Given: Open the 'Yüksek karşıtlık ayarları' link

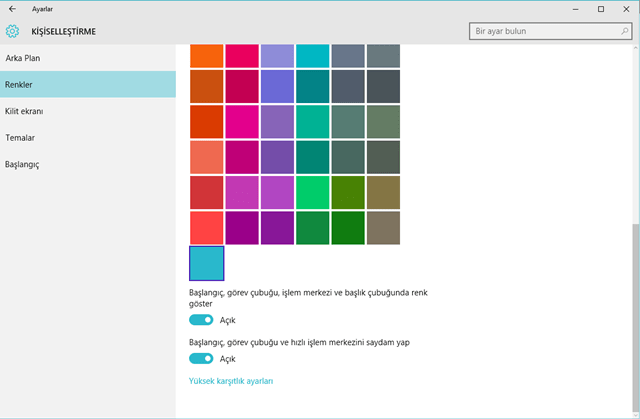Looking at the screenshot, I should point(231,381).
